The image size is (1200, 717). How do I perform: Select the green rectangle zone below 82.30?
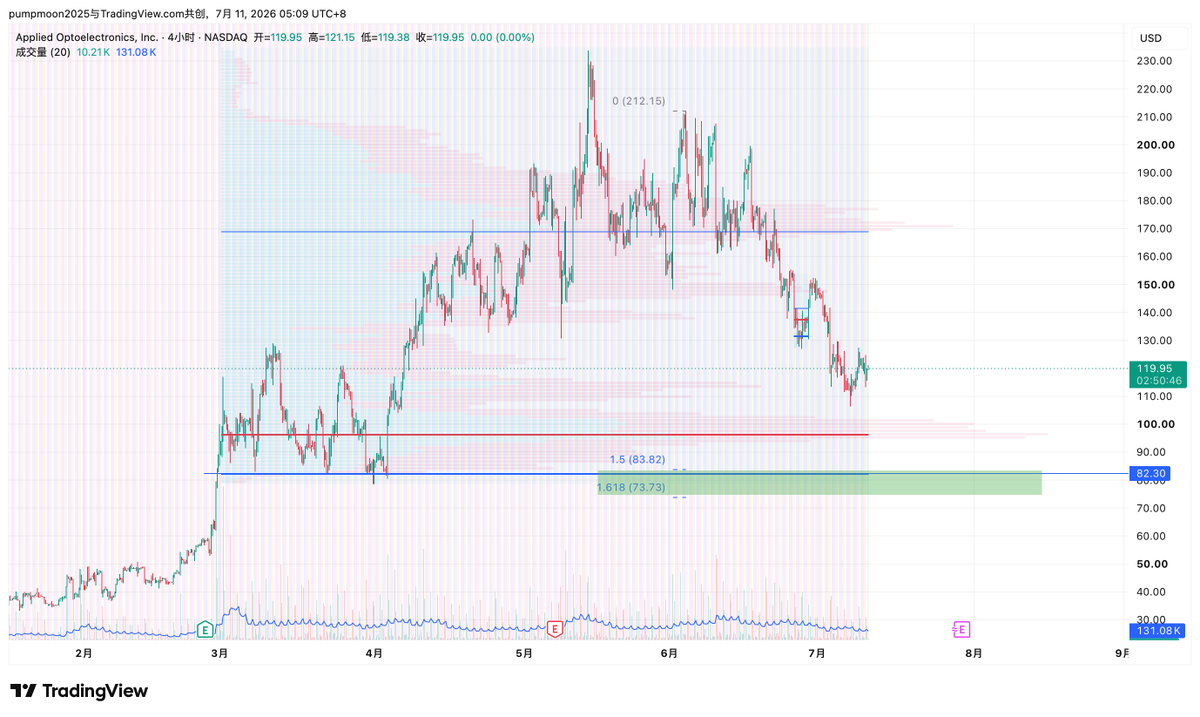pos(819,483)
